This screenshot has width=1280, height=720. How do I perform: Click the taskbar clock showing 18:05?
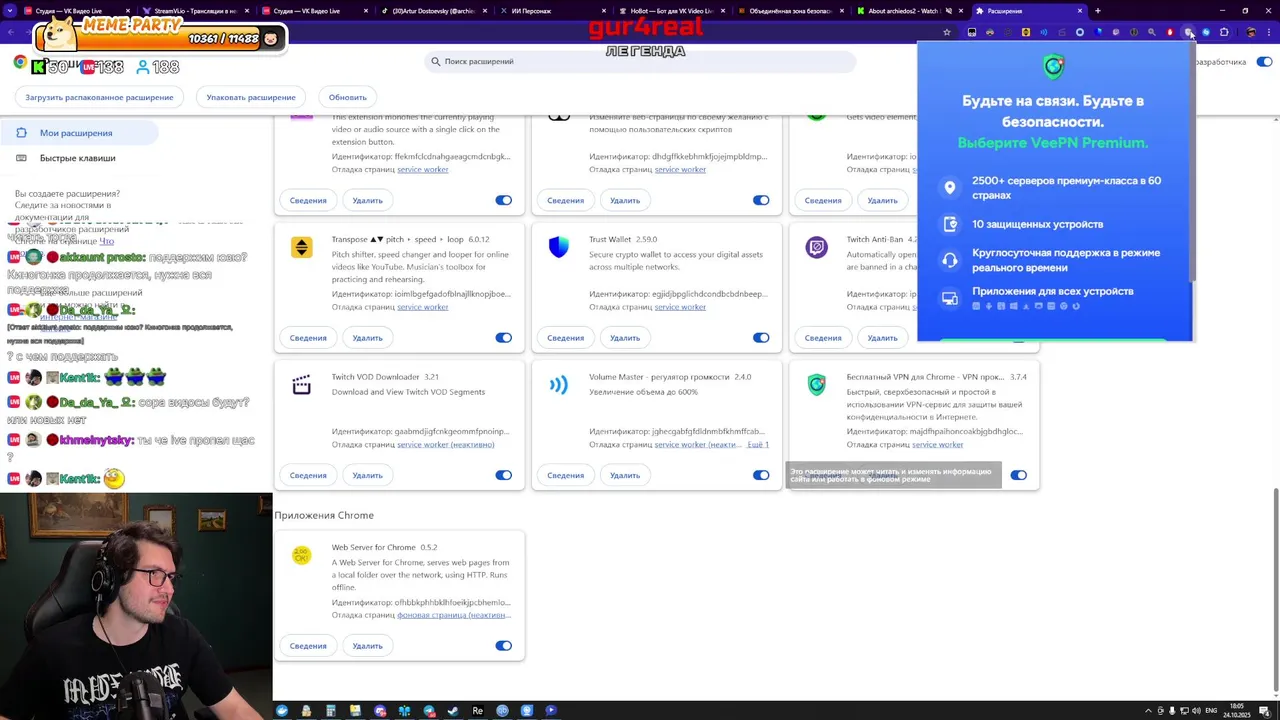coord(1237,711)
